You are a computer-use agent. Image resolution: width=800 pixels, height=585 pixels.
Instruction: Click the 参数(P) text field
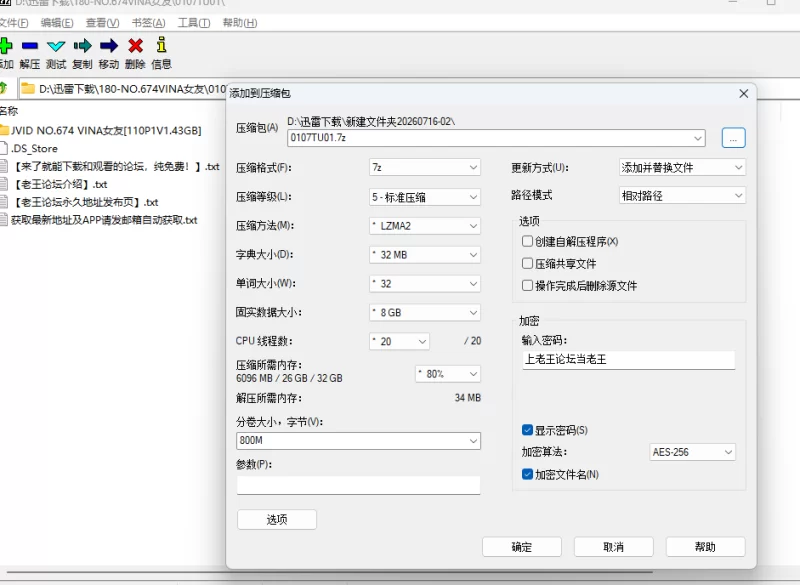tap(358, 485)
